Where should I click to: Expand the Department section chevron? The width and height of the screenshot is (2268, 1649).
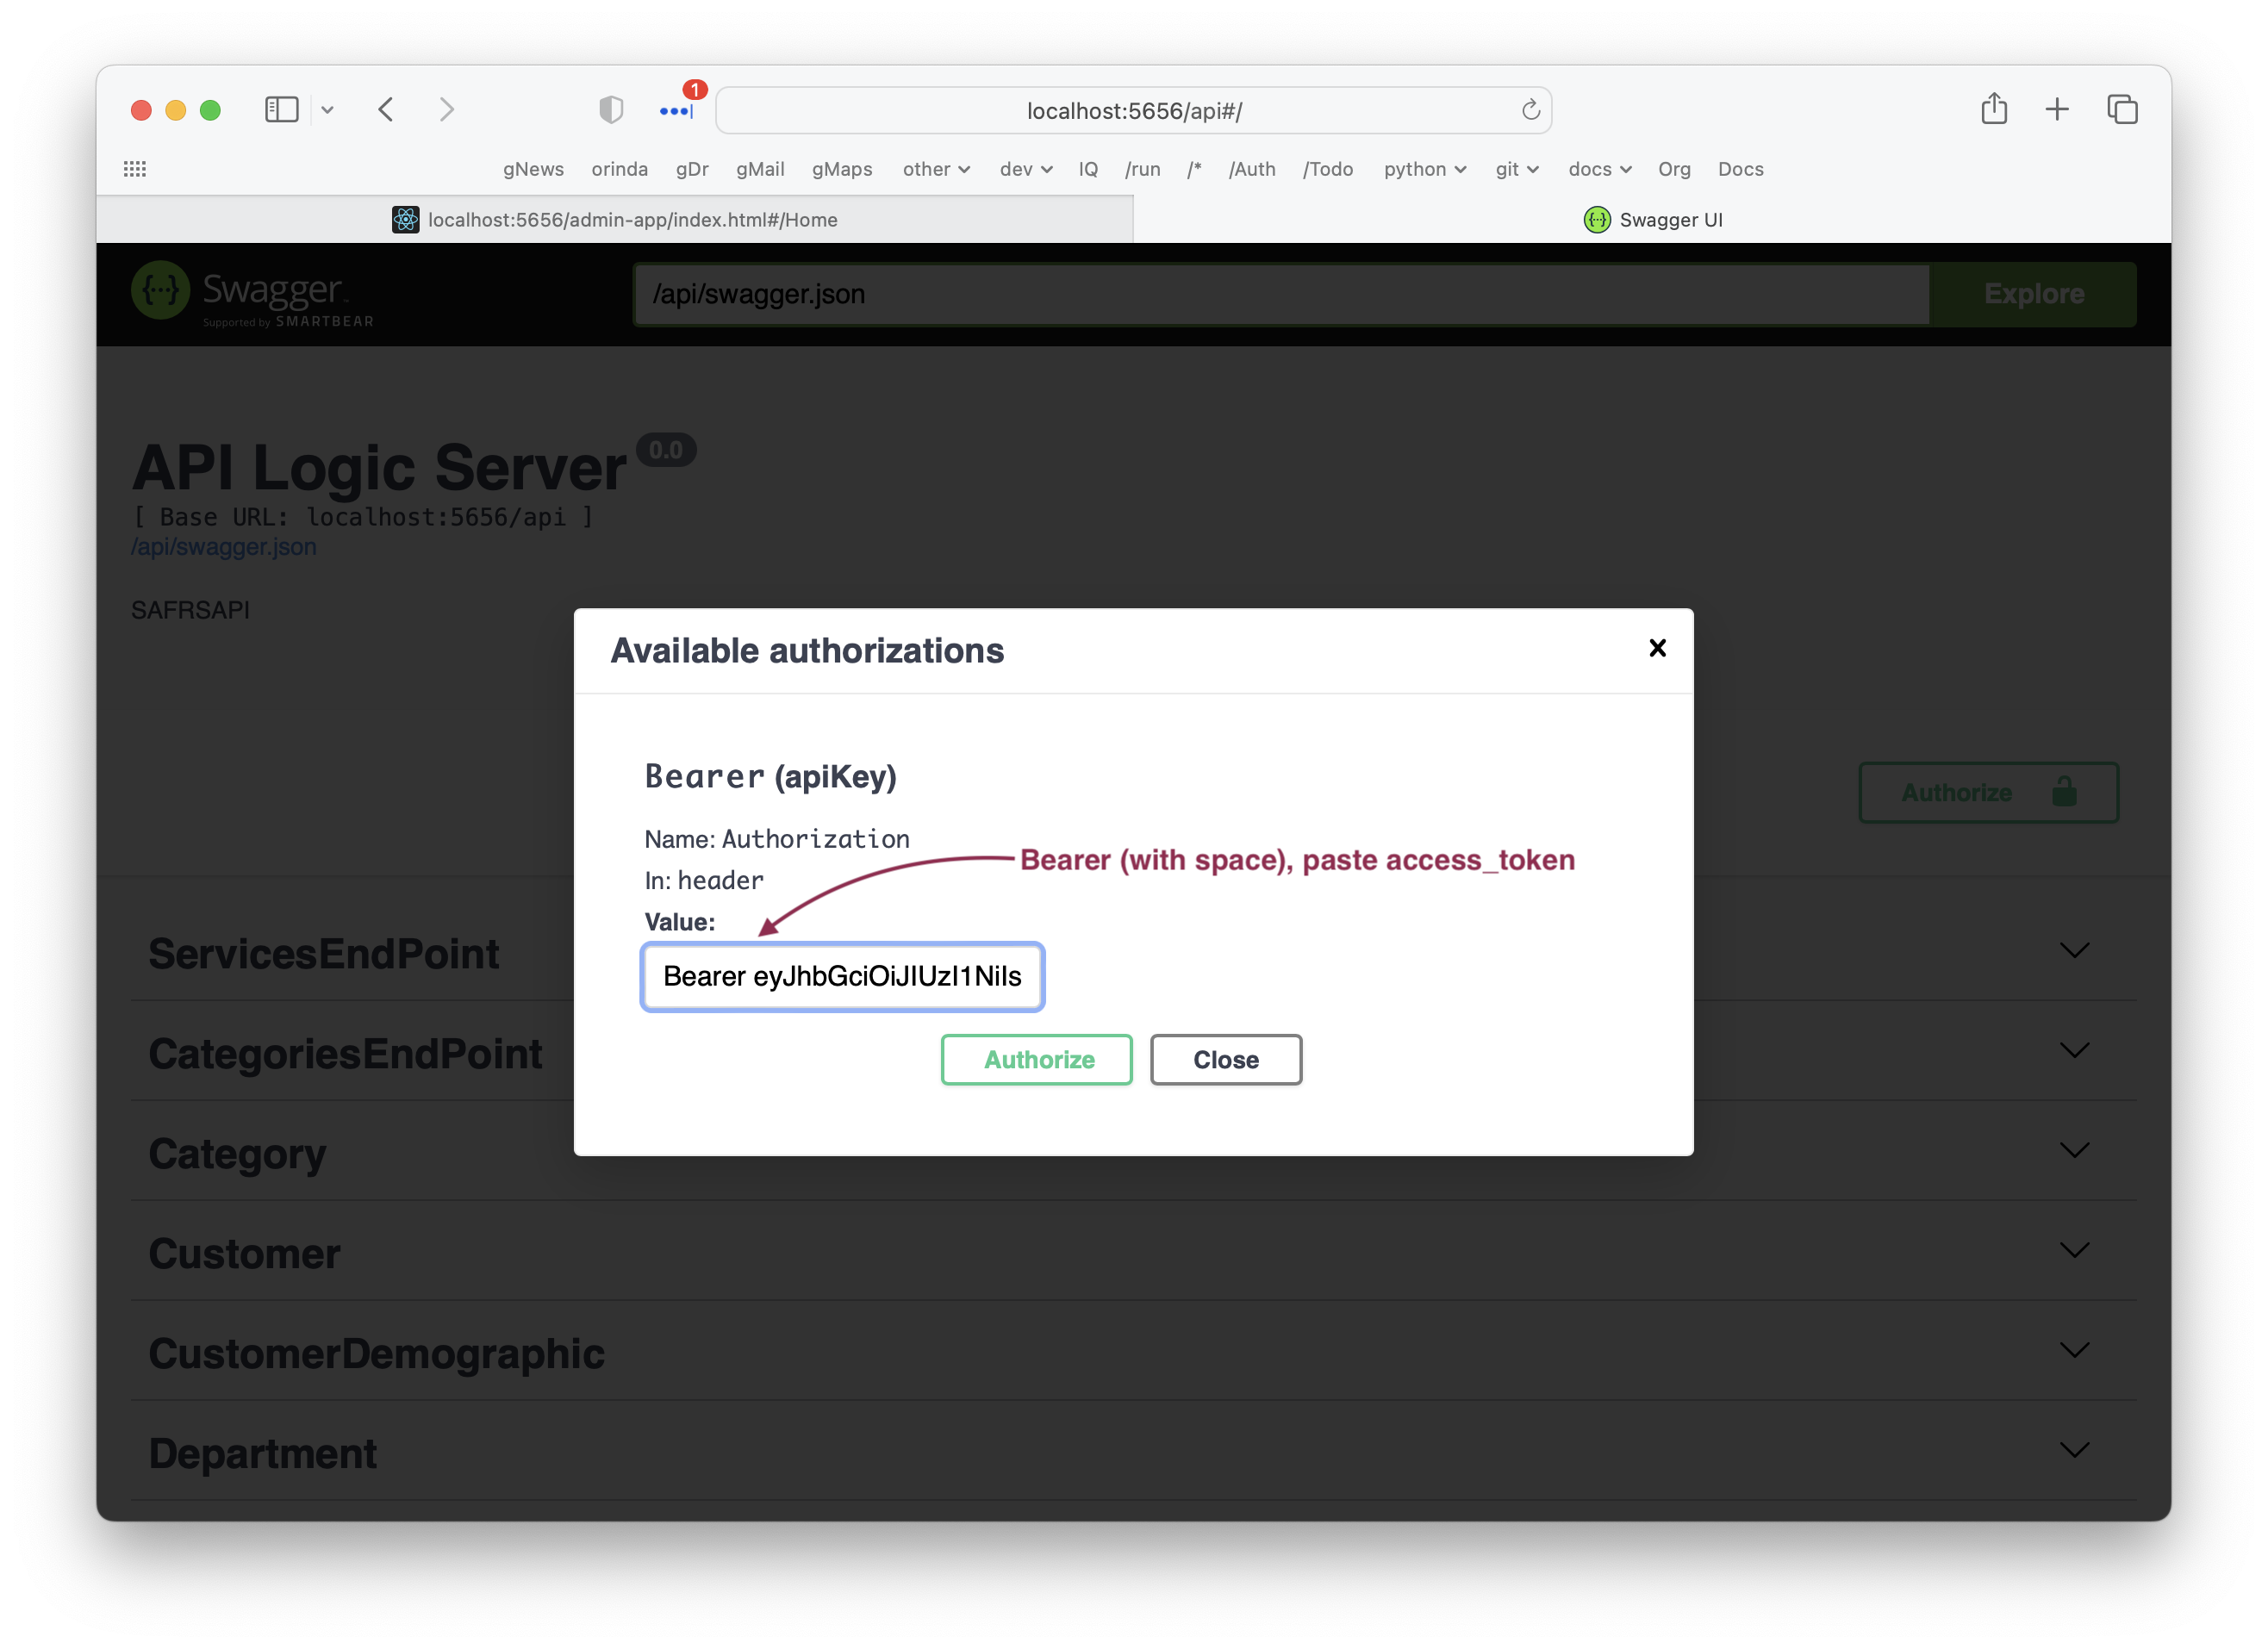pyautogui.click(x=2074, y=1450)
